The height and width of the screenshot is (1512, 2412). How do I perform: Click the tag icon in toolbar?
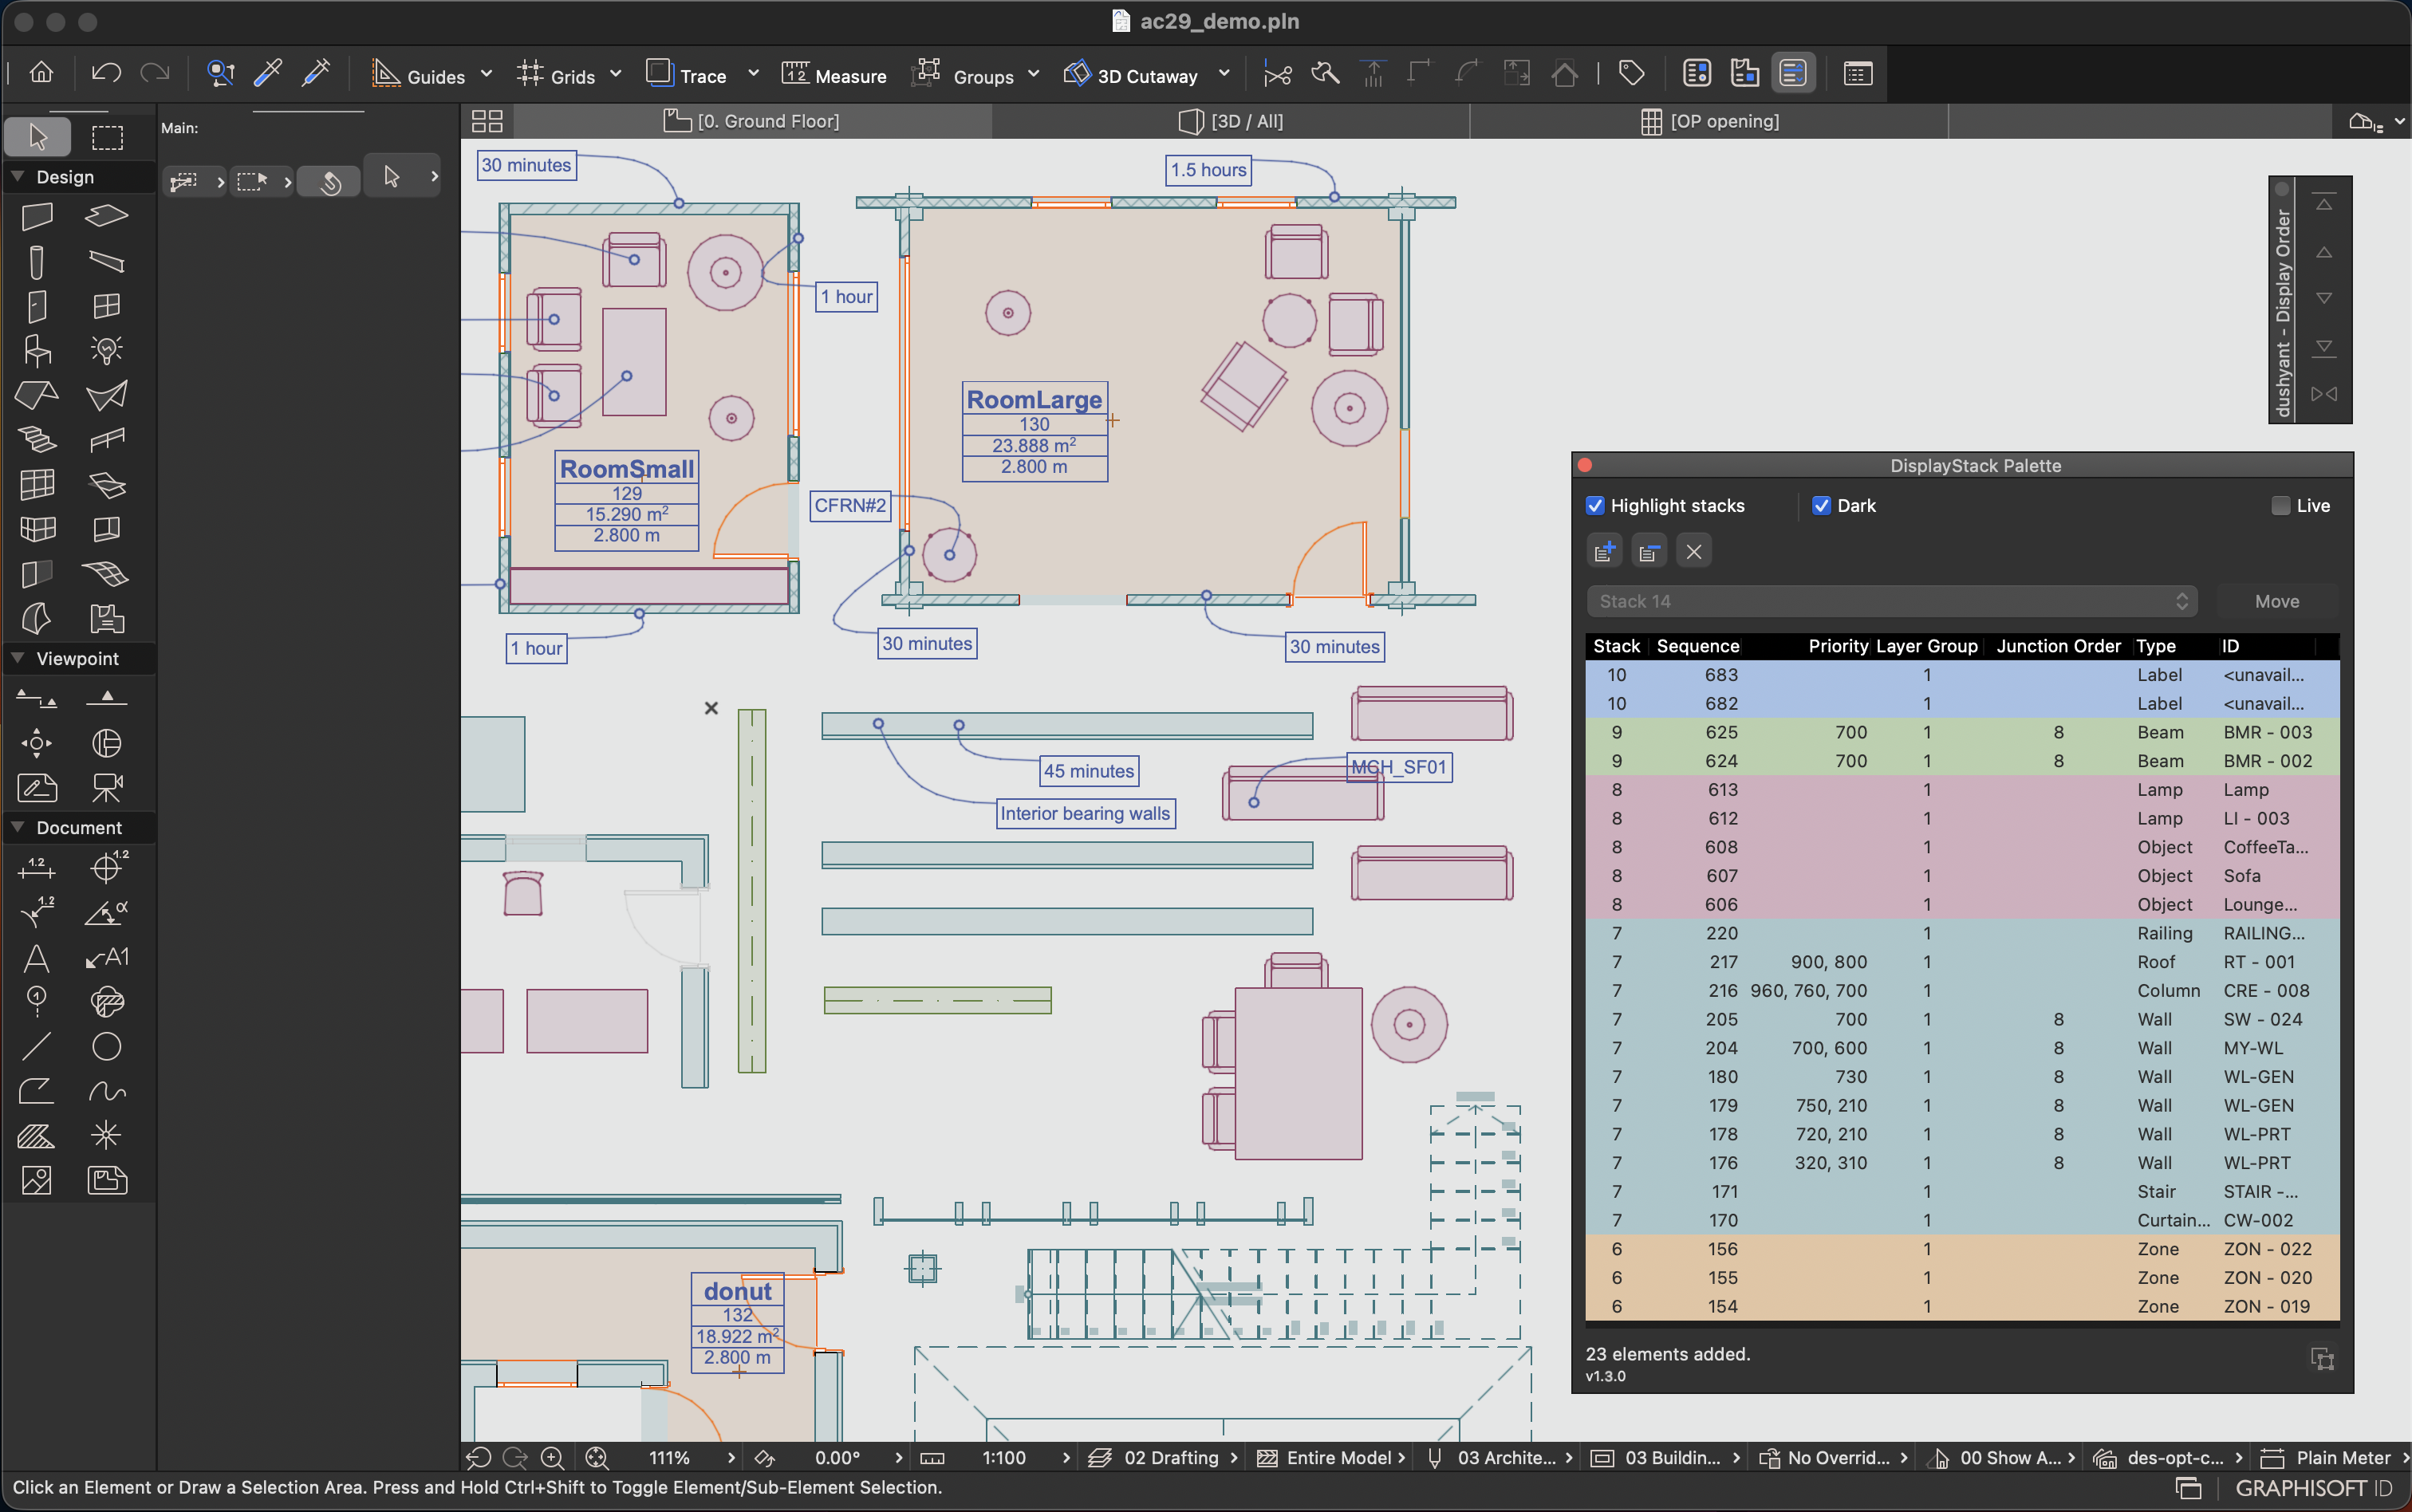pyautogui.click(x=1631, y=73)
